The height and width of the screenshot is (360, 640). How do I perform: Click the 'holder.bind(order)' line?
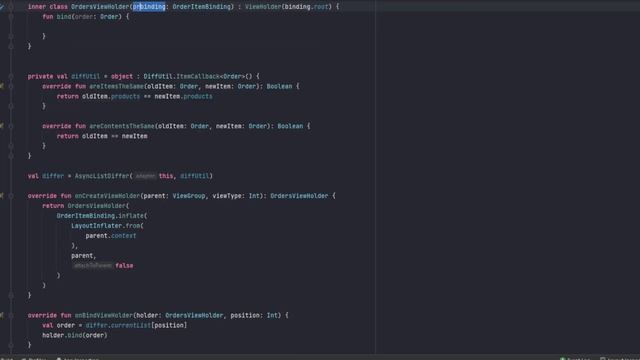coord(75,335)
